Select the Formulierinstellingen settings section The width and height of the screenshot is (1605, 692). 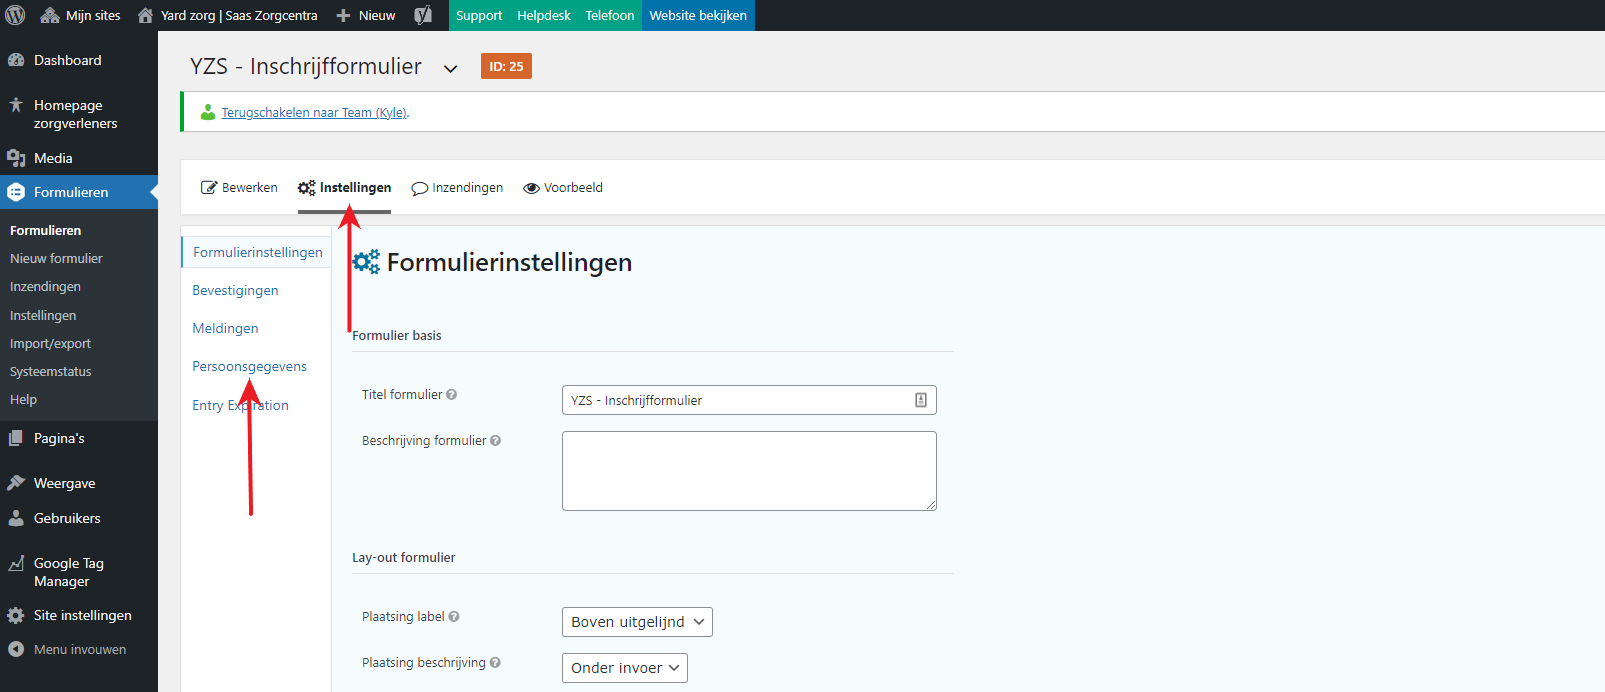pyautogui.click(x=258, y=252)
